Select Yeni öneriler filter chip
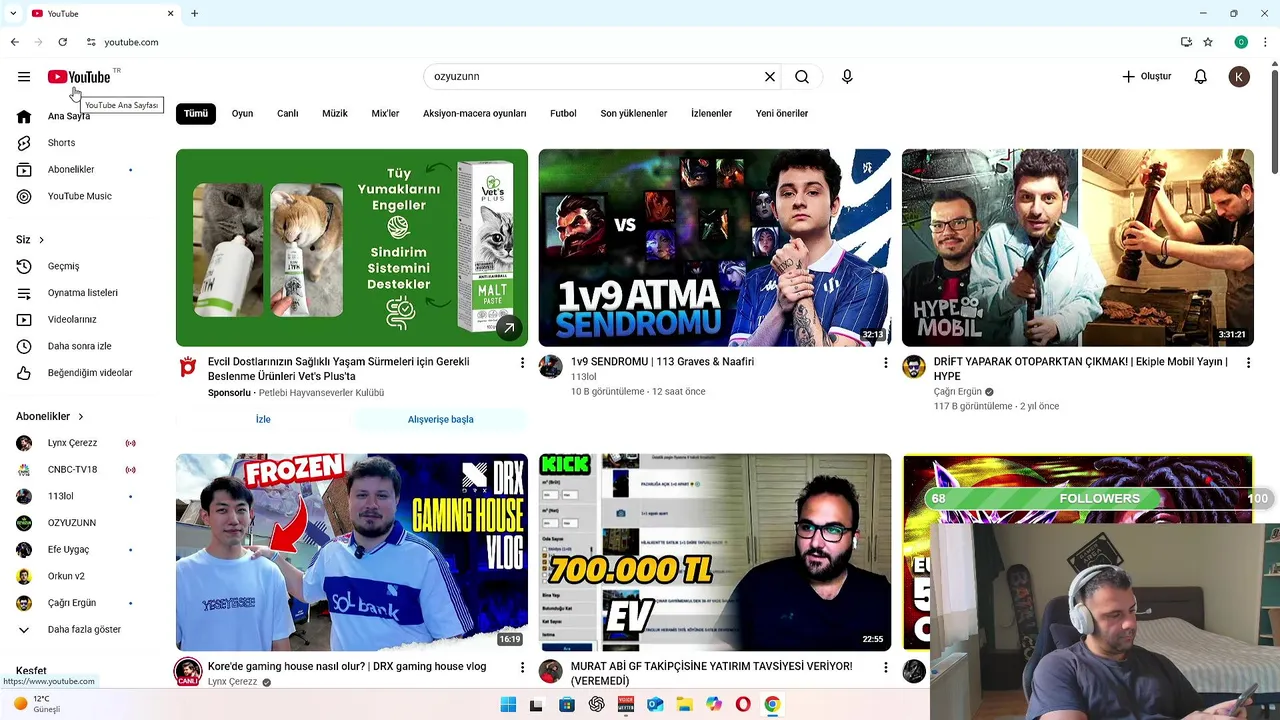 point(782,113)
